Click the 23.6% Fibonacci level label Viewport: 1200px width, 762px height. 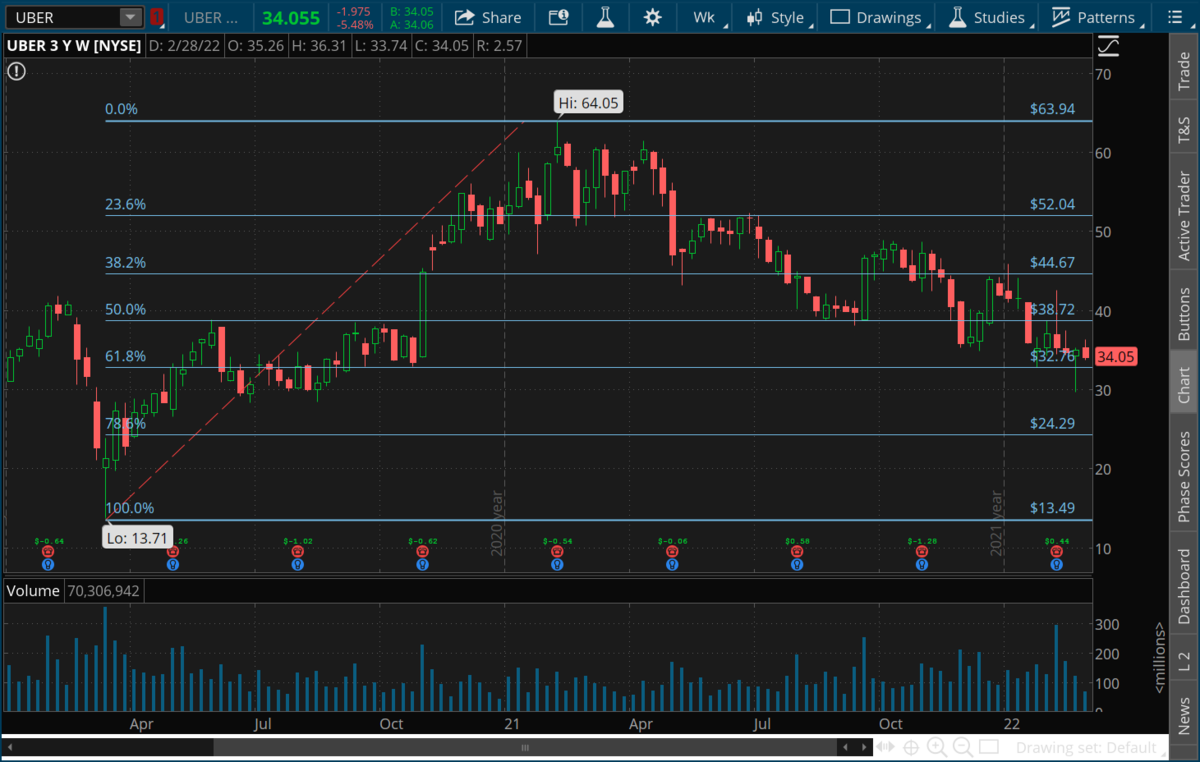click(126, 204)
